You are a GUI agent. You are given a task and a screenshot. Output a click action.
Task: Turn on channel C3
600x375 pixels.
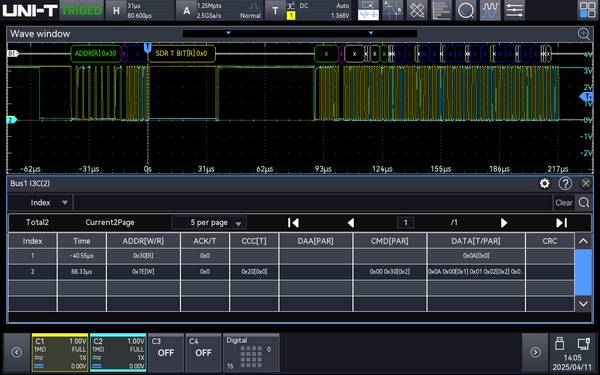click(166, 352)
